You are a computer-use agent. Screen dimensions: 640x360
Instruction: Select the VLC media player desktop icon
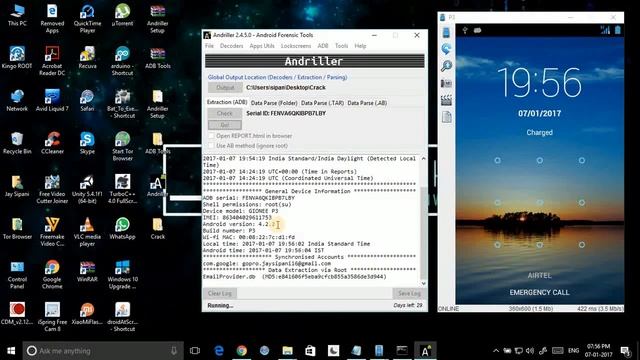[87, 231]
